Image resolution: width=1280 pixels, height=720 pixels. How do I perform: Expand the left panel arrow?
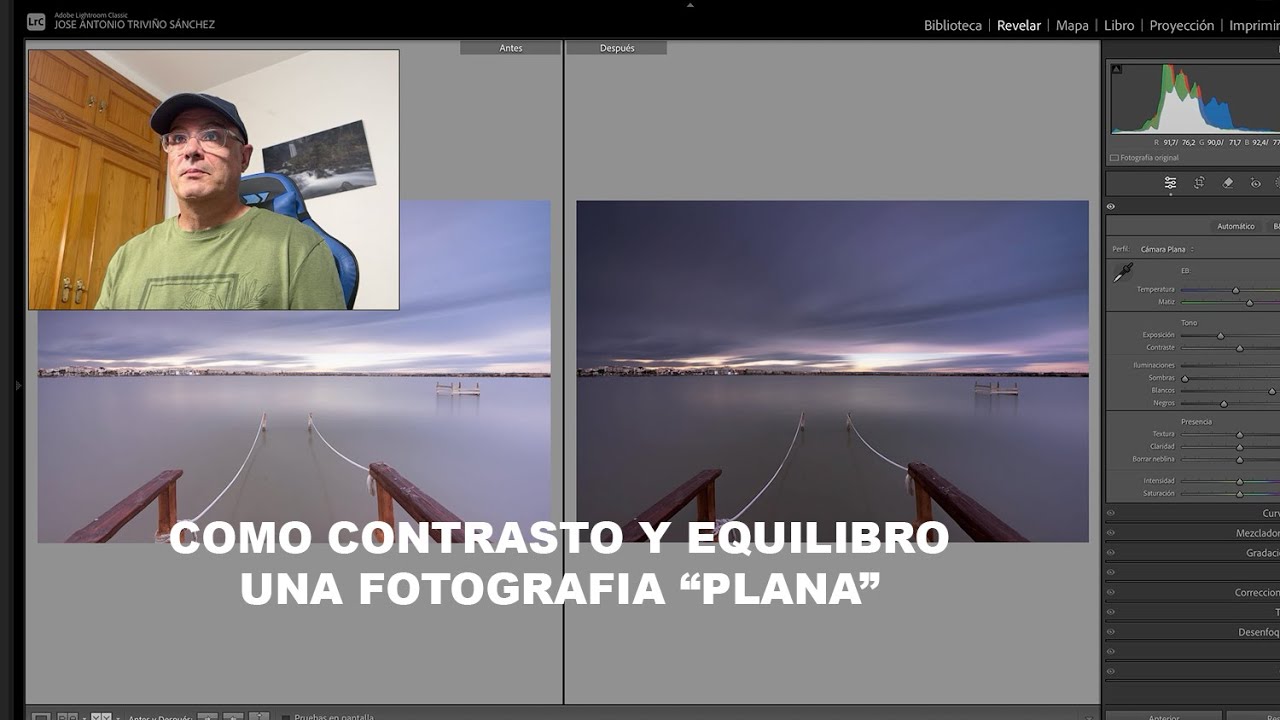(x=18, y=385)
